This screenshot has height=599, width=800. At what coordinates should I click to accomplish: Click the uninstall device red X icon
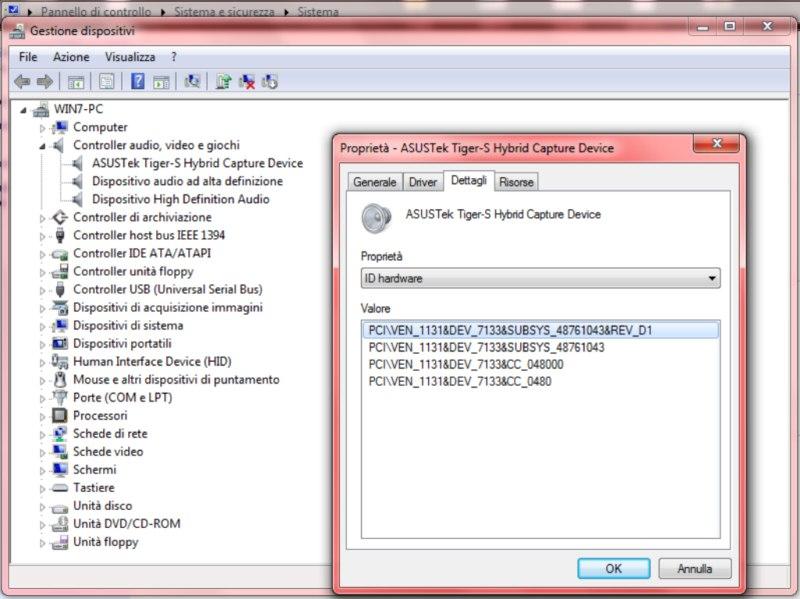tap(247, 82)
